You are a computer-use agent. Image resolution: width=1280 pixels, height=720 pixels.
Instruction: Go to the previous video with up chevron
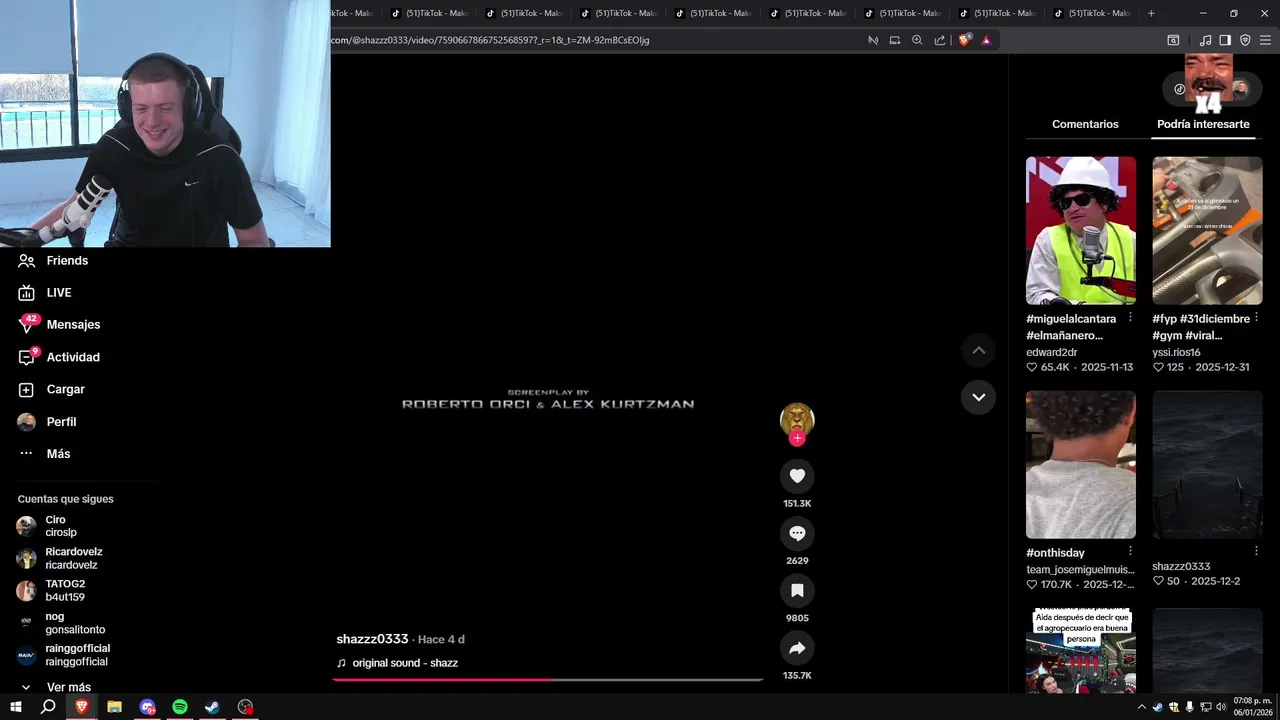click(978, 350)
